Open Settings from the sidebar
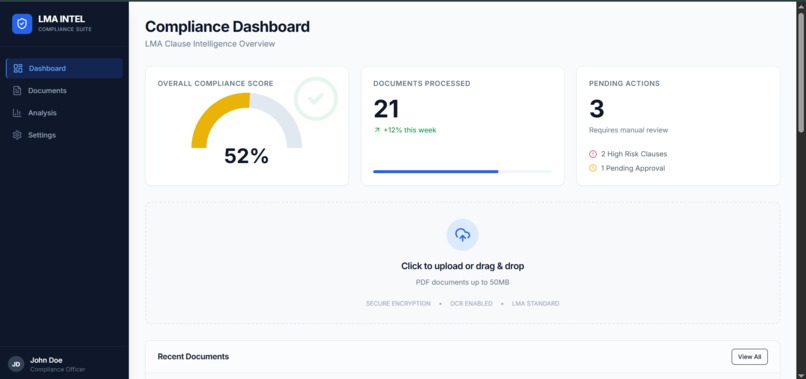806x379 pixels. tap(64, 135)
